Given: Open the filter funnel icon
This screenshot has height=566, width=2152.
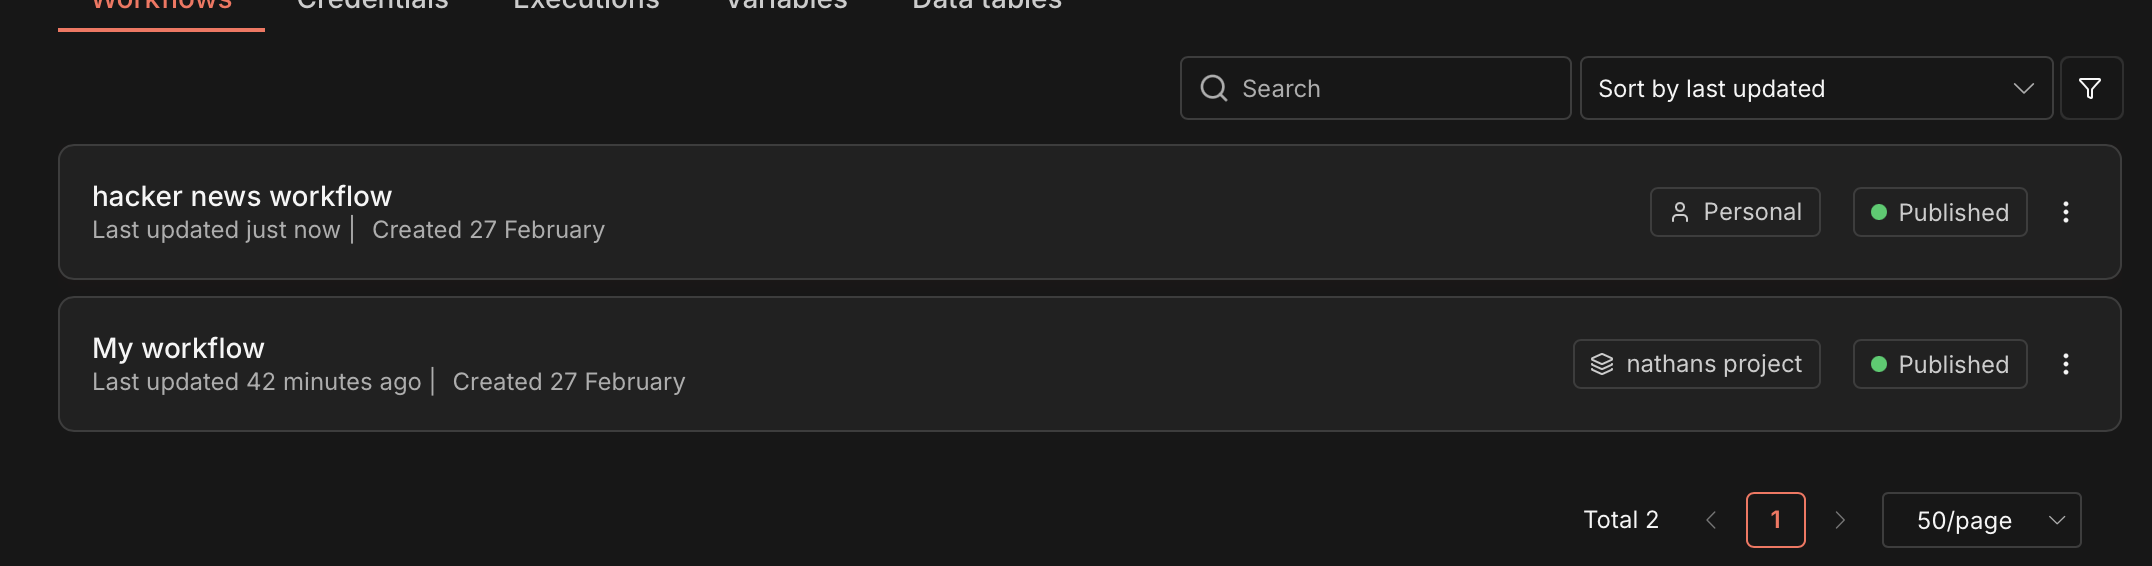Looking at the screenshot, I should coord(2090,89).
